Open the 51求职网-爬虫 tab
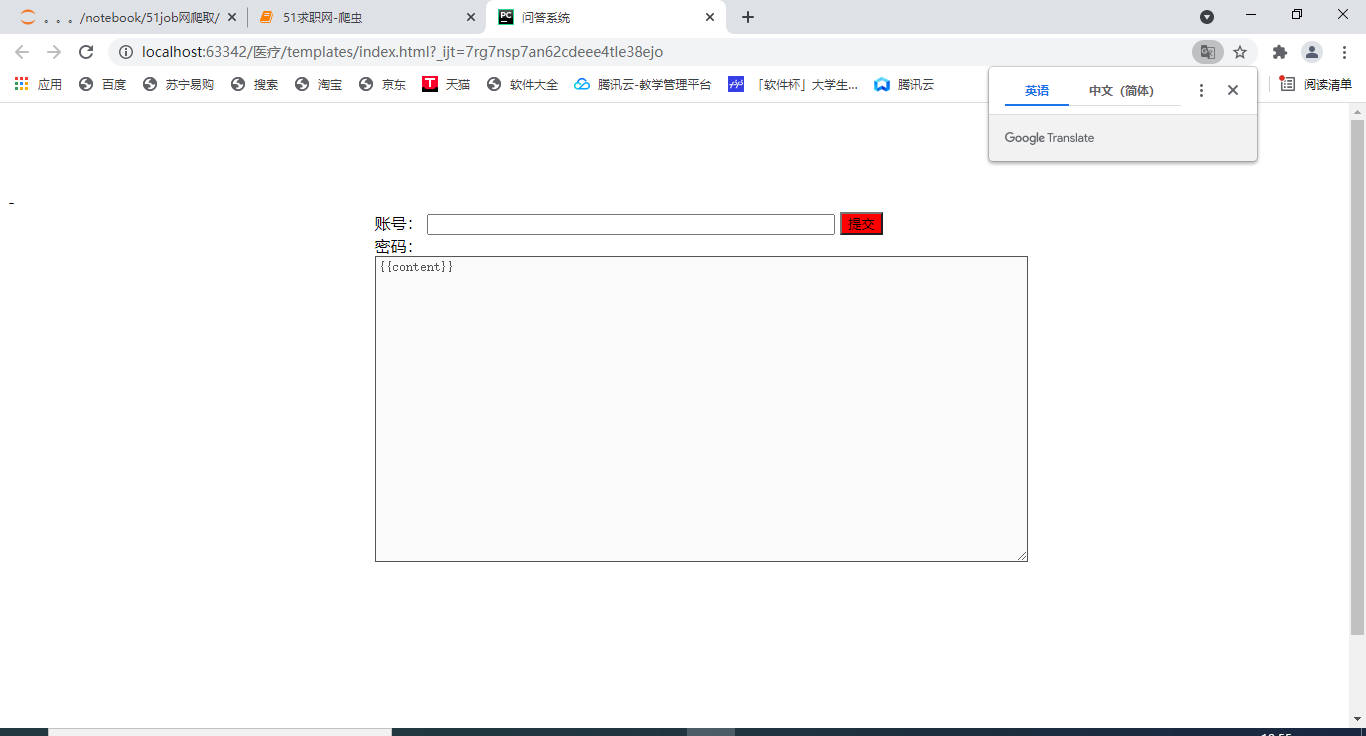 [x=365, y=17]
